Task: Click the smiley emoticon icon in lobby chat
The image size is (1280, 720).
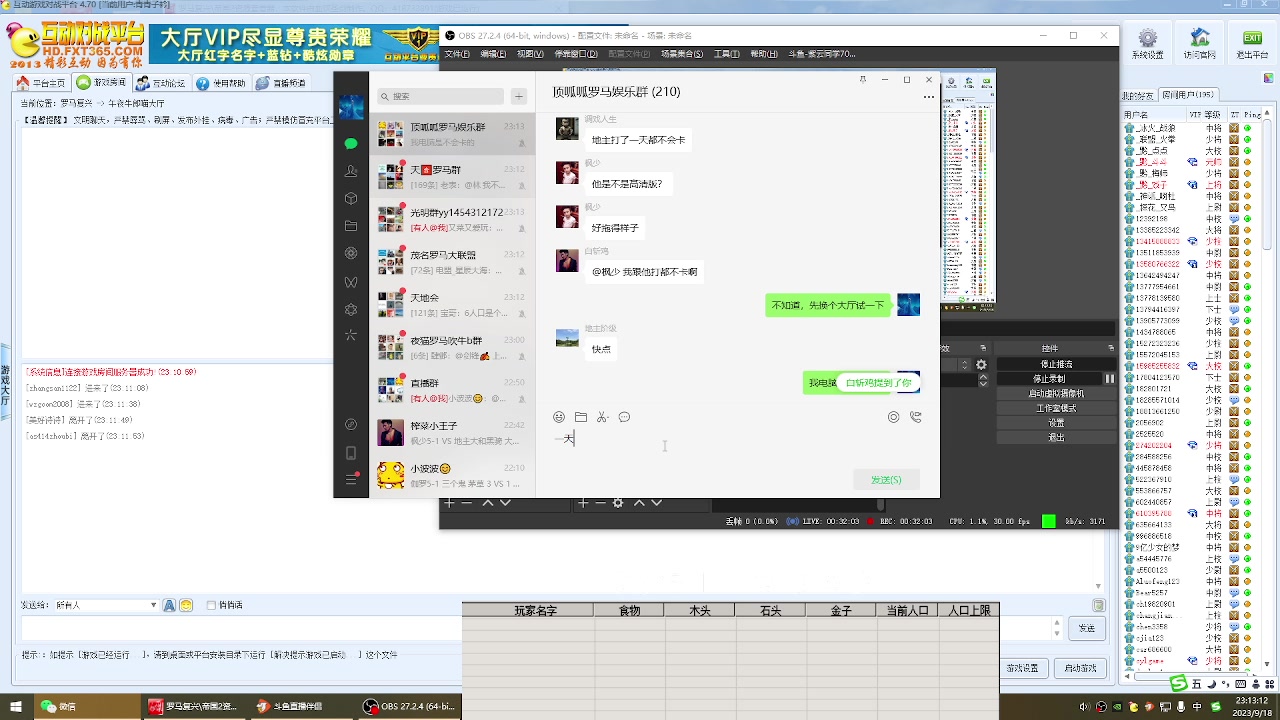Action: (x=186, y=605)
